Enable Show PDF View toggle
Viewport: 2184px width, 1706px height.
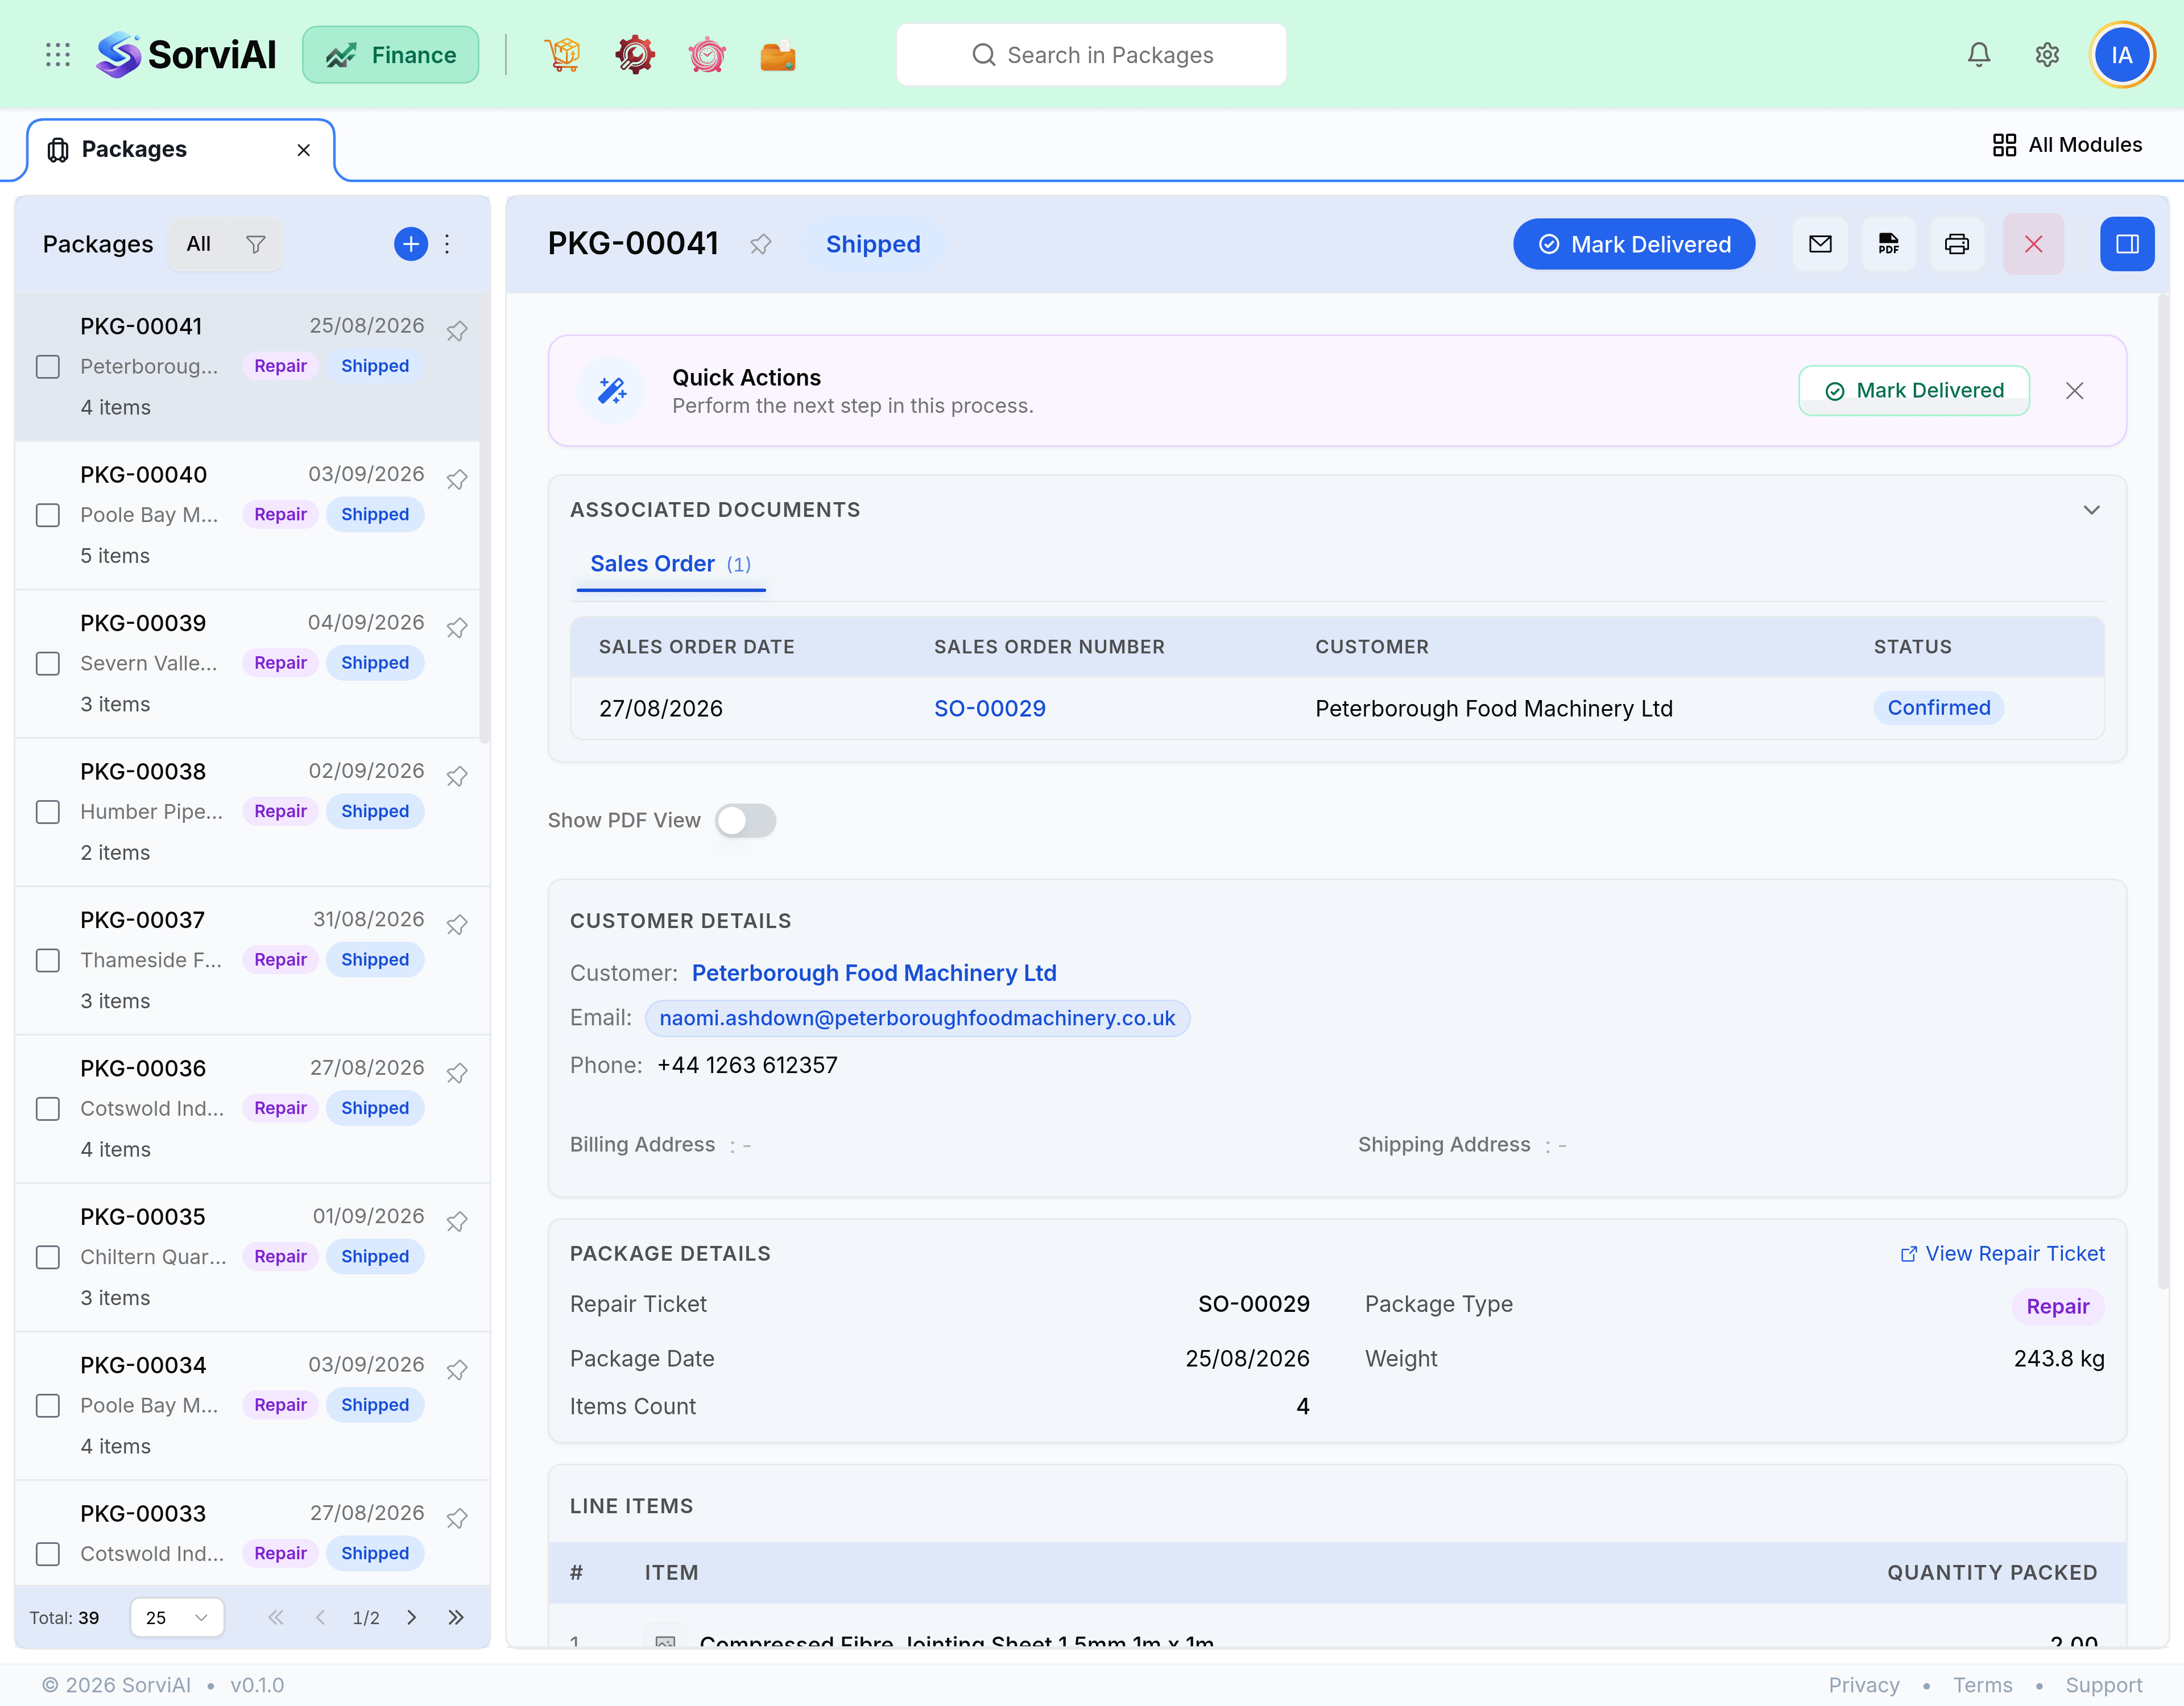tap(746, 821)
